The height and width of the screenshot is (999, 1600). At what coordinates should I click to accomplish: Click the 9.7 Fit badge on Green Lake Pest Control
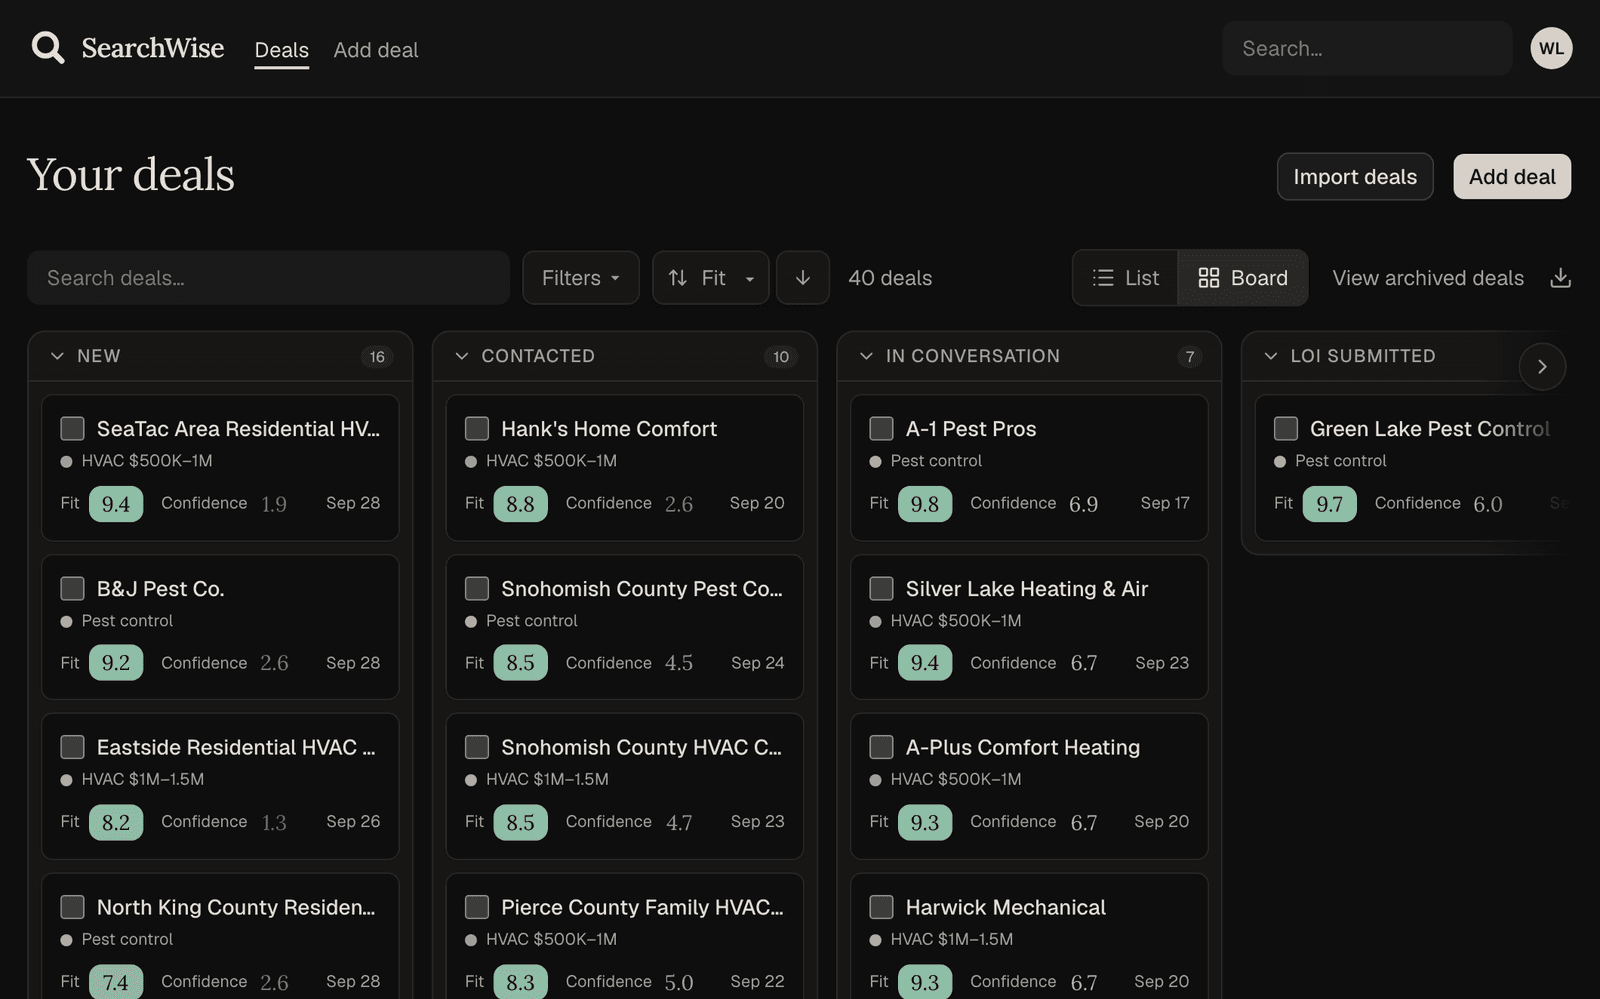tap(1330, 504)
